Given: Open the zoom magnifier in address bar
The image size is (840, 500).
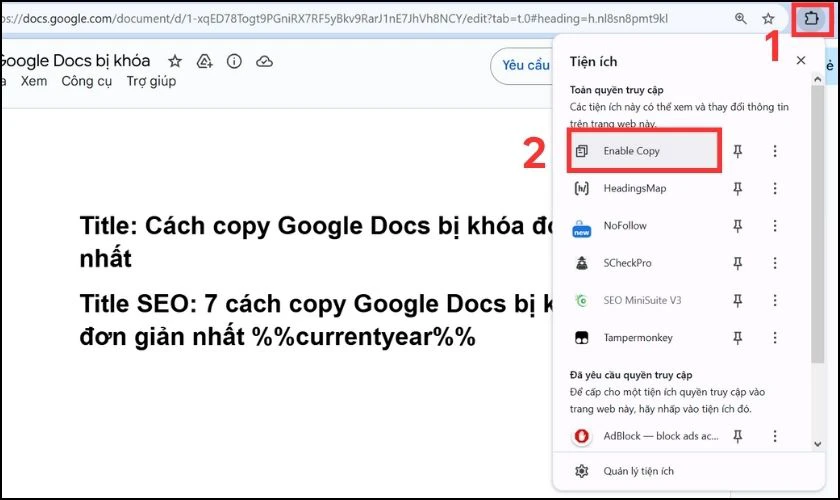Looking at the screenshot, I should pyautogui.click(x=740, y=19).
